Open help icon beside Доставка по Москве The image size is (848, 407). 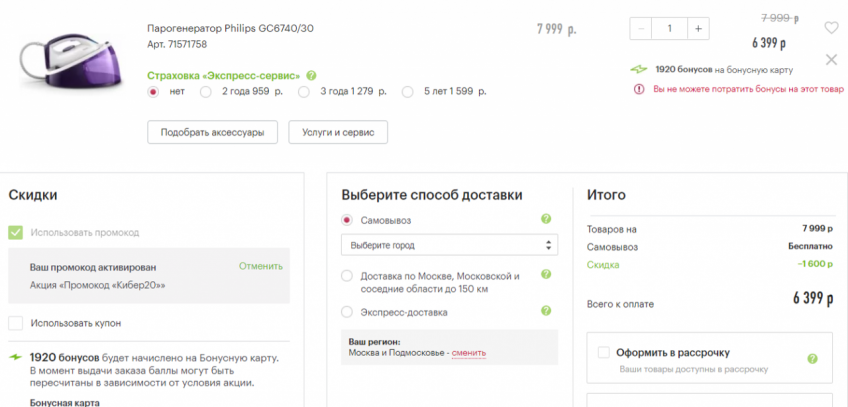point(546,275)
